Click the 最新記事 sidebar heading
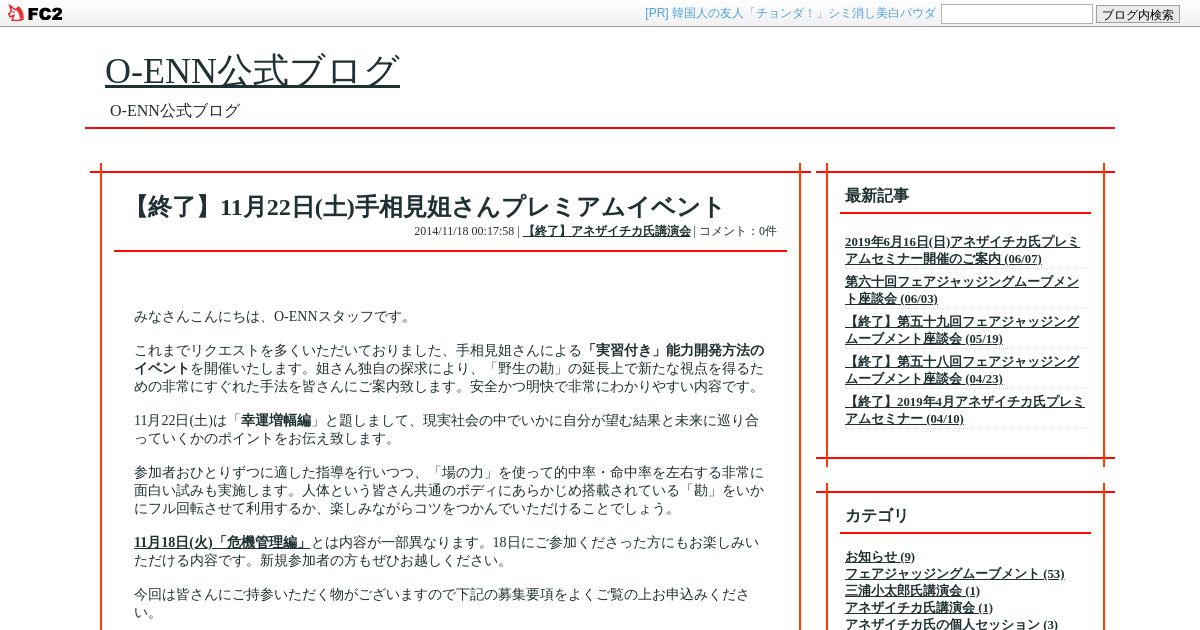The height and width of the screenshot is (630, 1200). tap(877, 196)
